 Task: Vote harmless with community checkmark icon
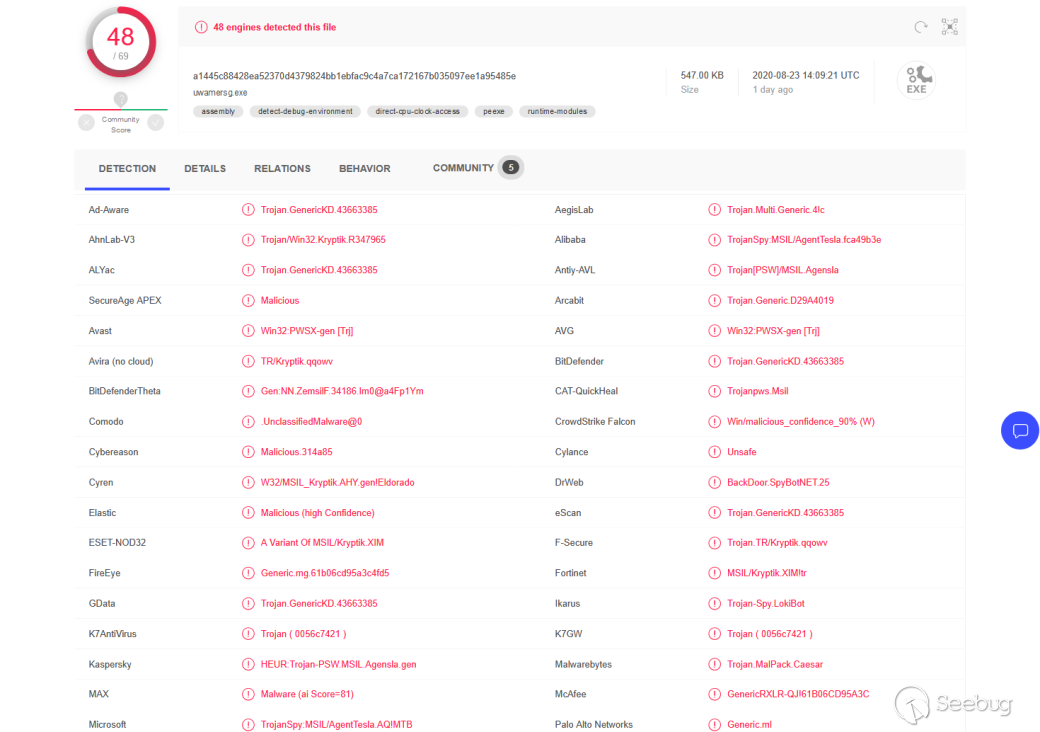[x=156, y=123]
